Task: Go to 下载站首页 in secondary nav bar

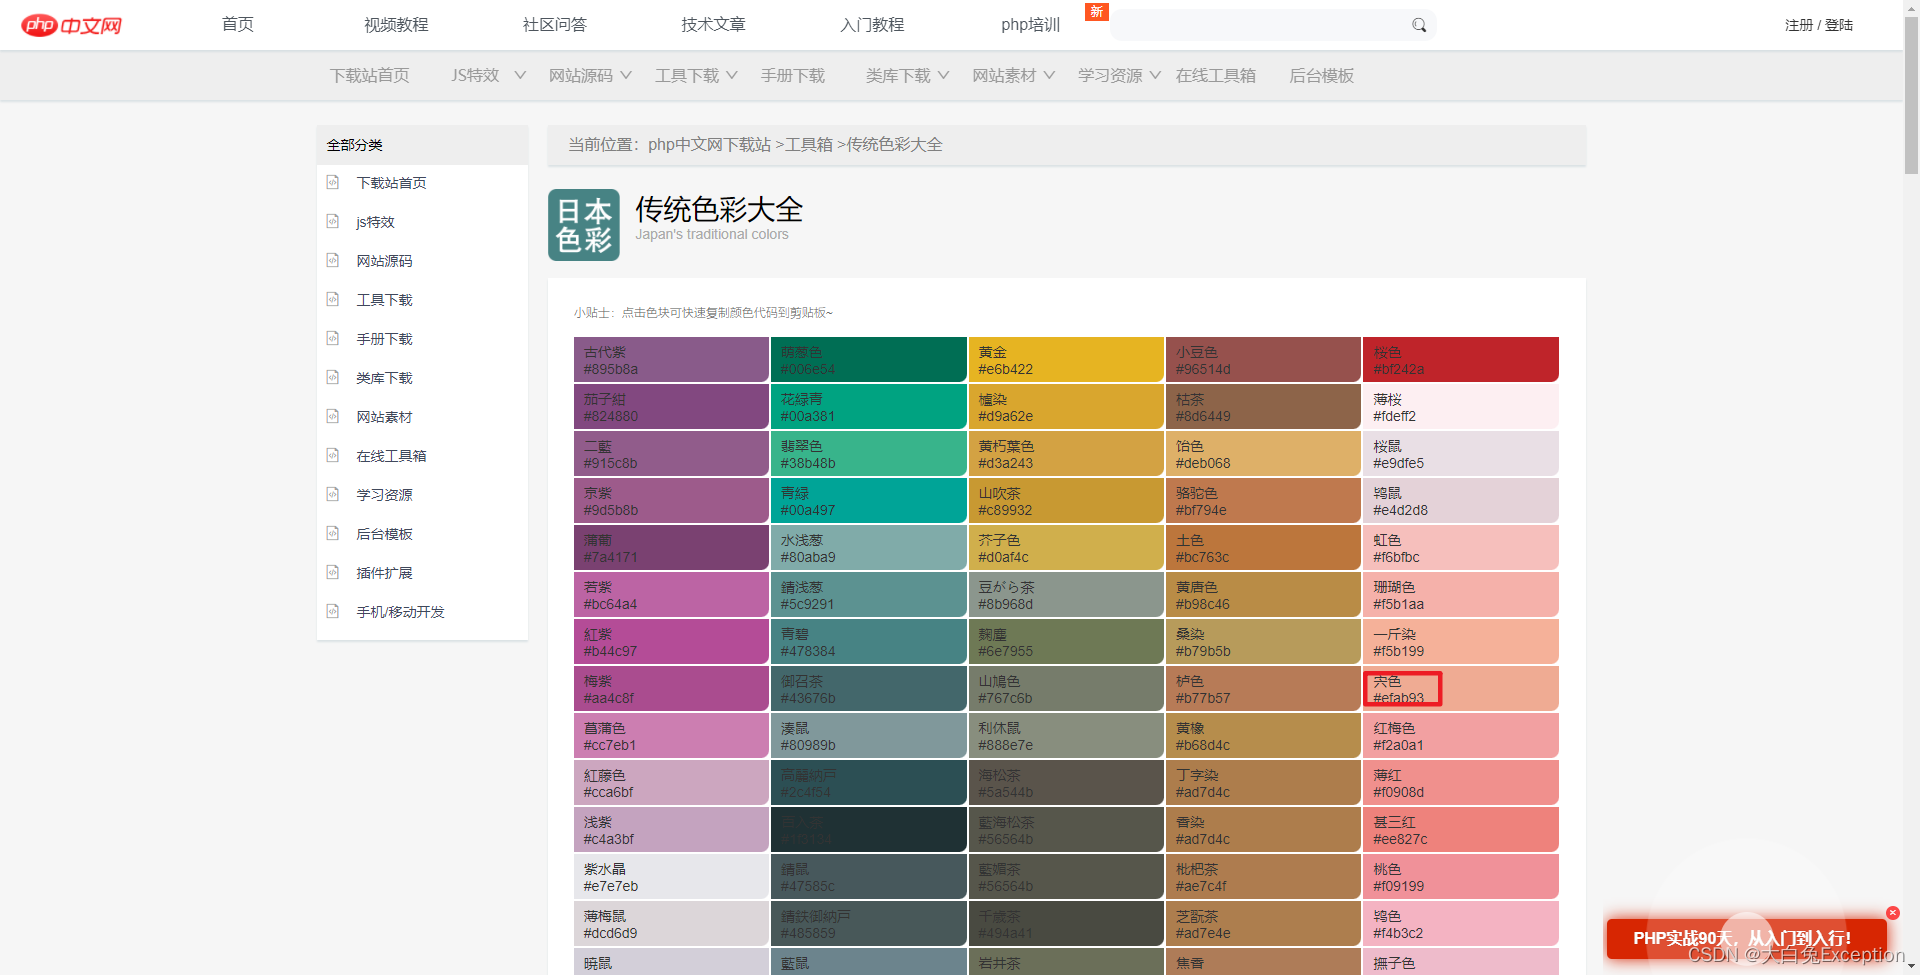Action: point(370,75)
